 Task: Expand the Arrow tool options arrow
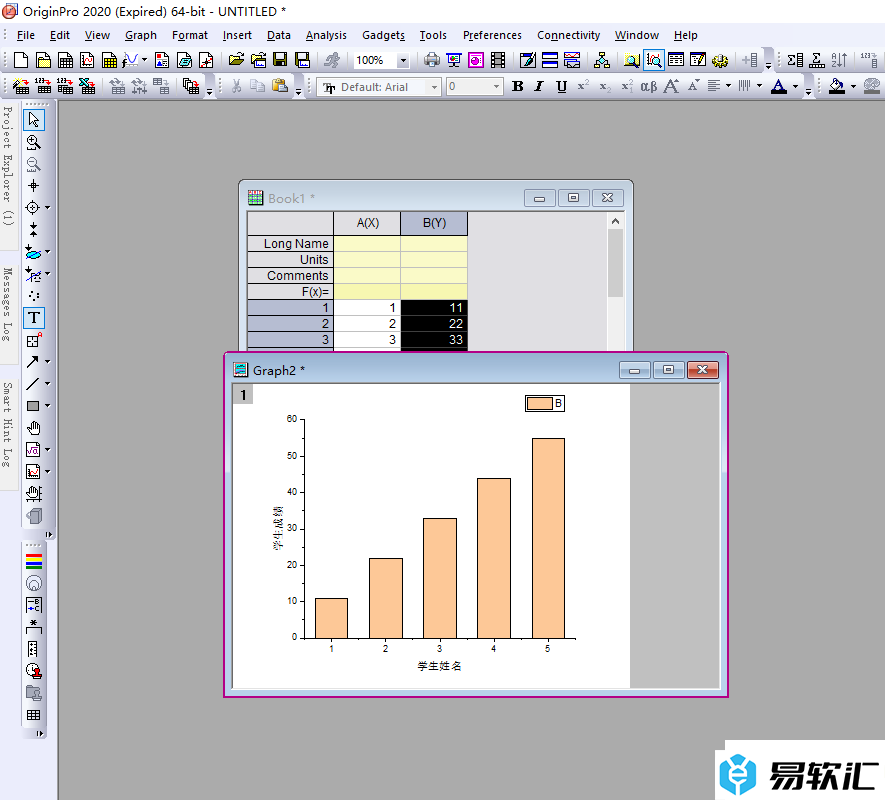(x=47, y=361)
